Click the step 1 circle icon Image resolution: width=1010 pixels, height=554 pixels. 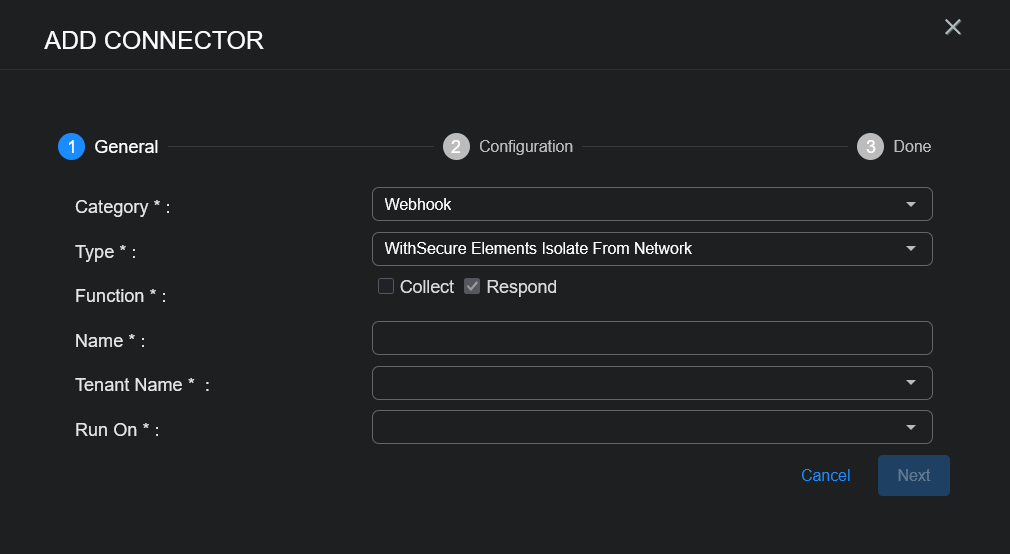click(71, 147)
